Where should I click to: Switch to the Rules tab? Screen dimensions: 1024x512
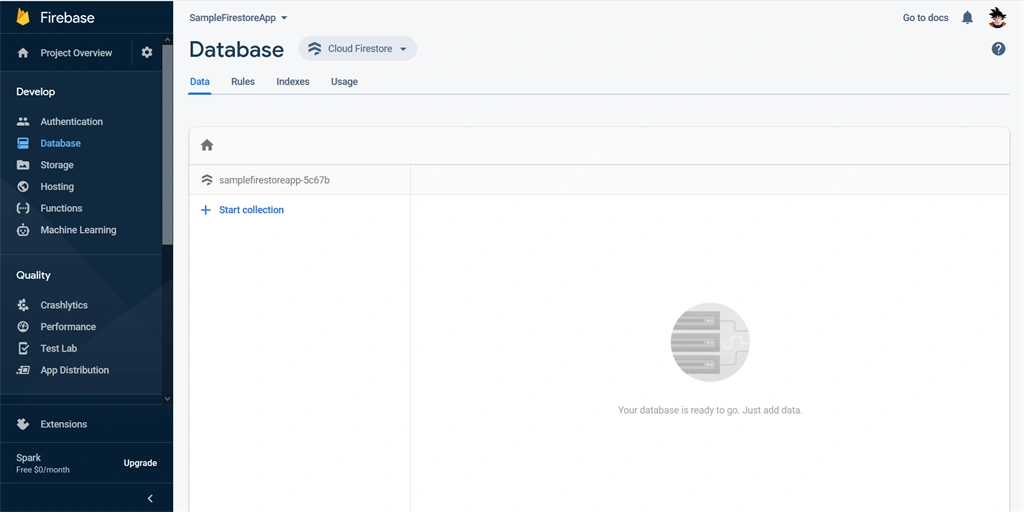click(243, 82)
